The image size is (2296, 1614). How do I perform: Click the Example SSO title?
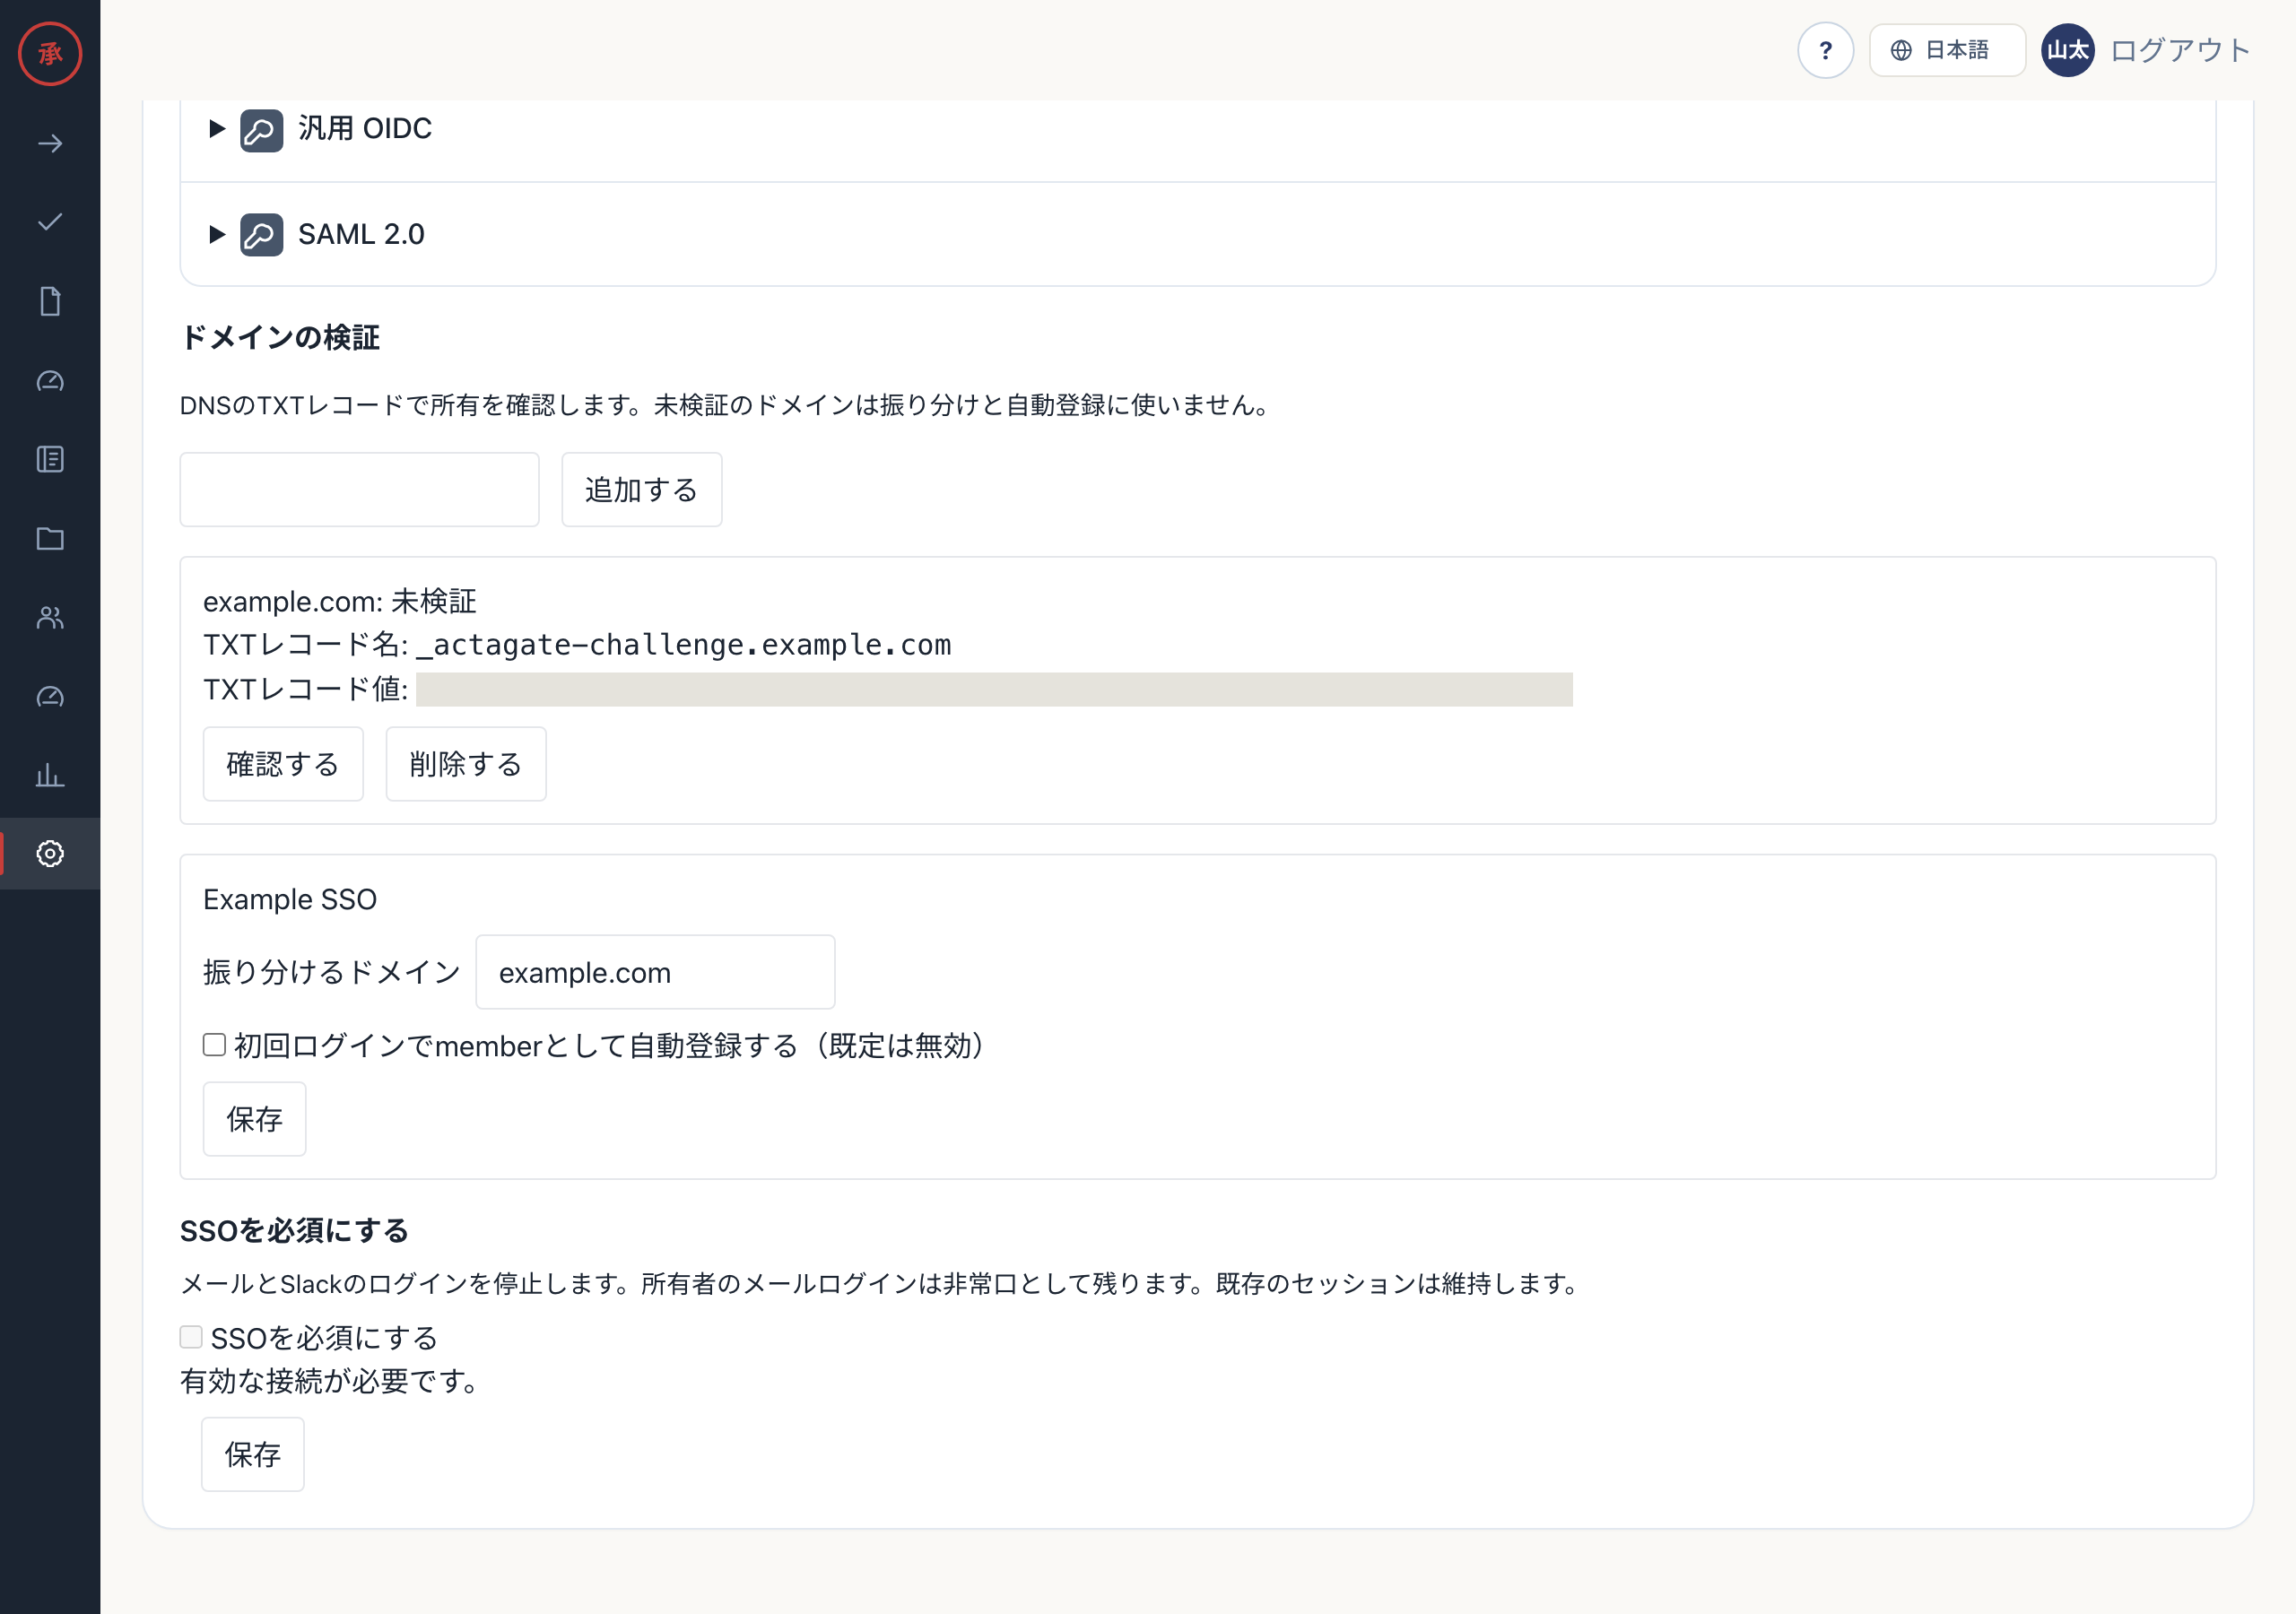click(290, 899)
